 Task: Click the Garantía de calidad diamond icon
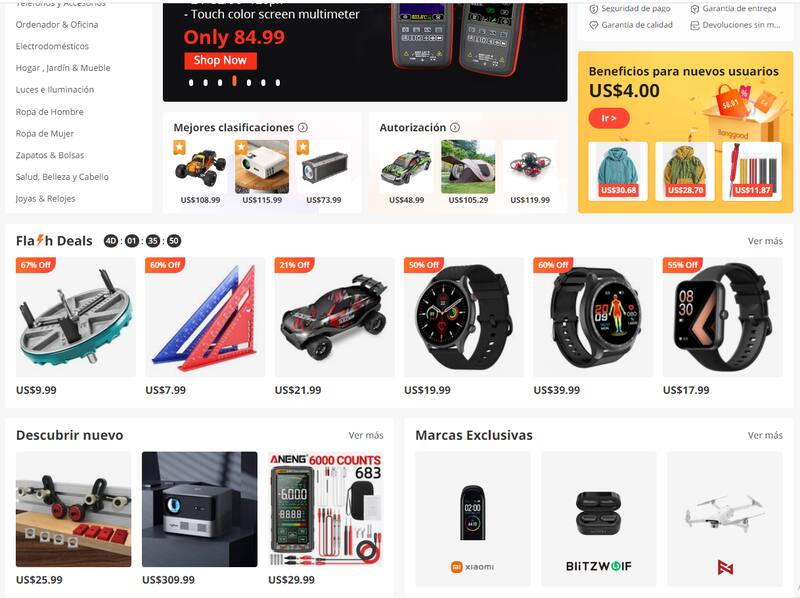(x=593, y=25)
